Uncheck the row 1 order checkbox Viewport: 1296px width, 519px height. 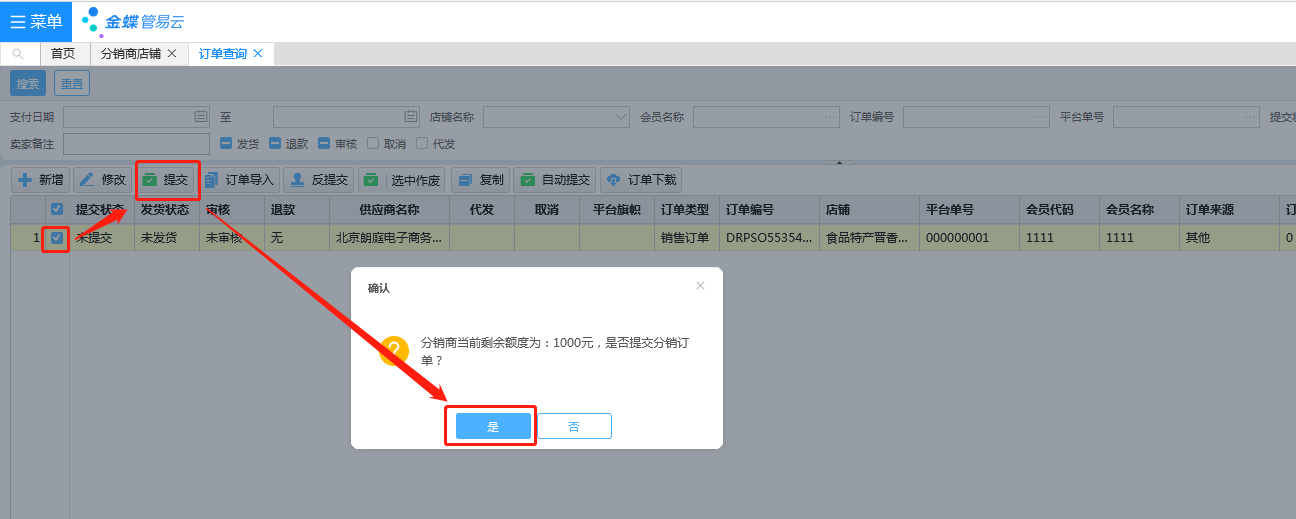point(57,238)
